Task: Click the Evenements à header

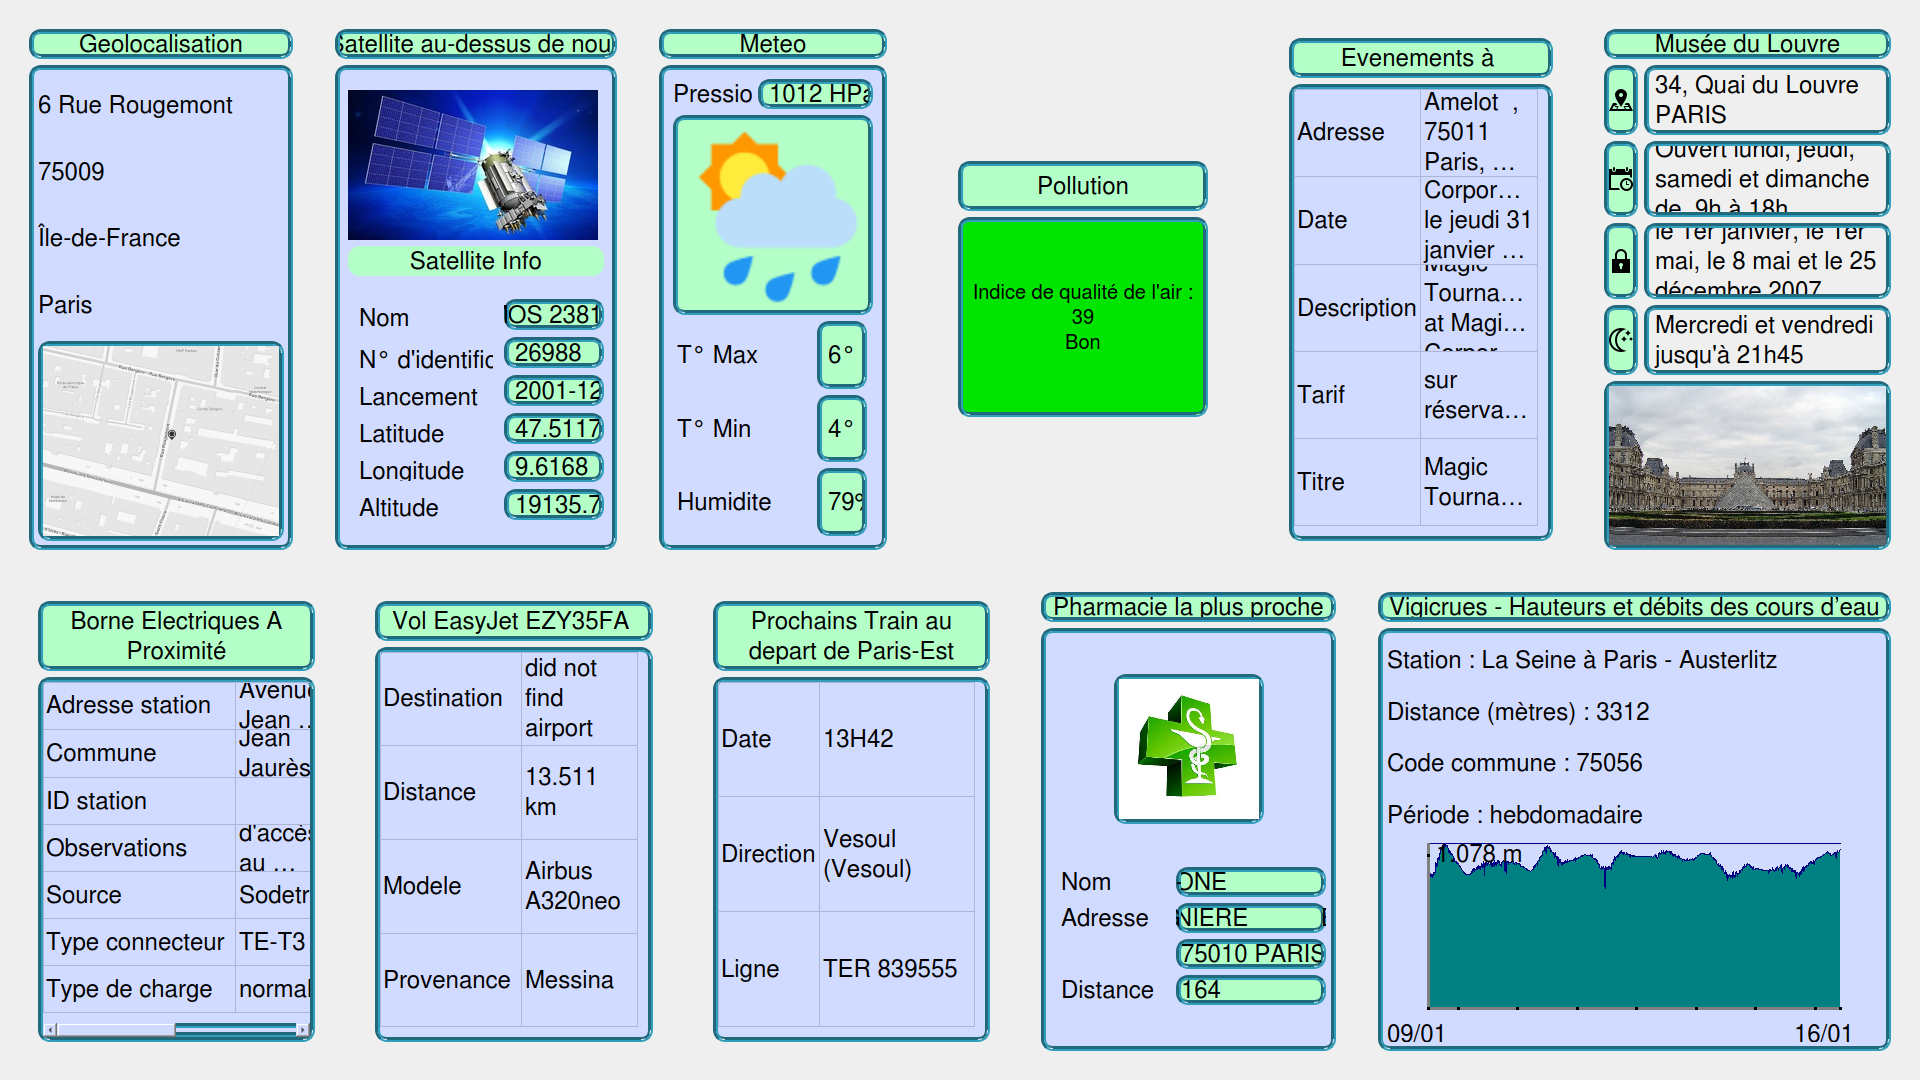Action: coord(1420,58)
